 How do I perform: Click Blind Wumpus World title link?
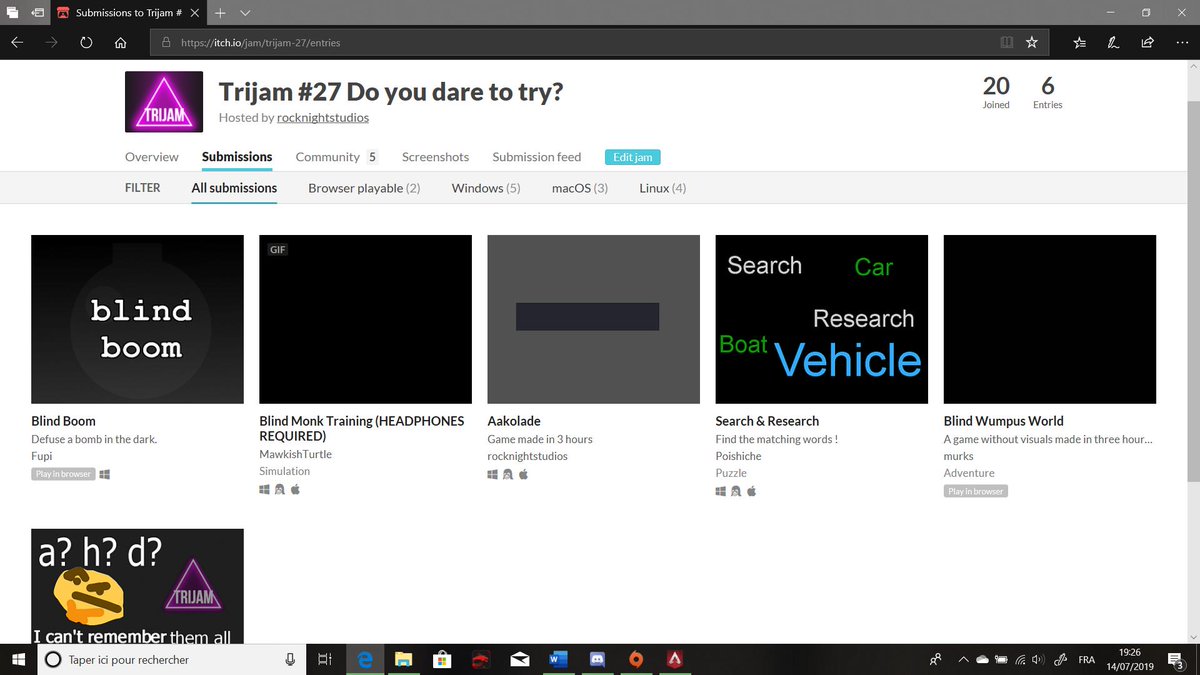(1004, 421)
